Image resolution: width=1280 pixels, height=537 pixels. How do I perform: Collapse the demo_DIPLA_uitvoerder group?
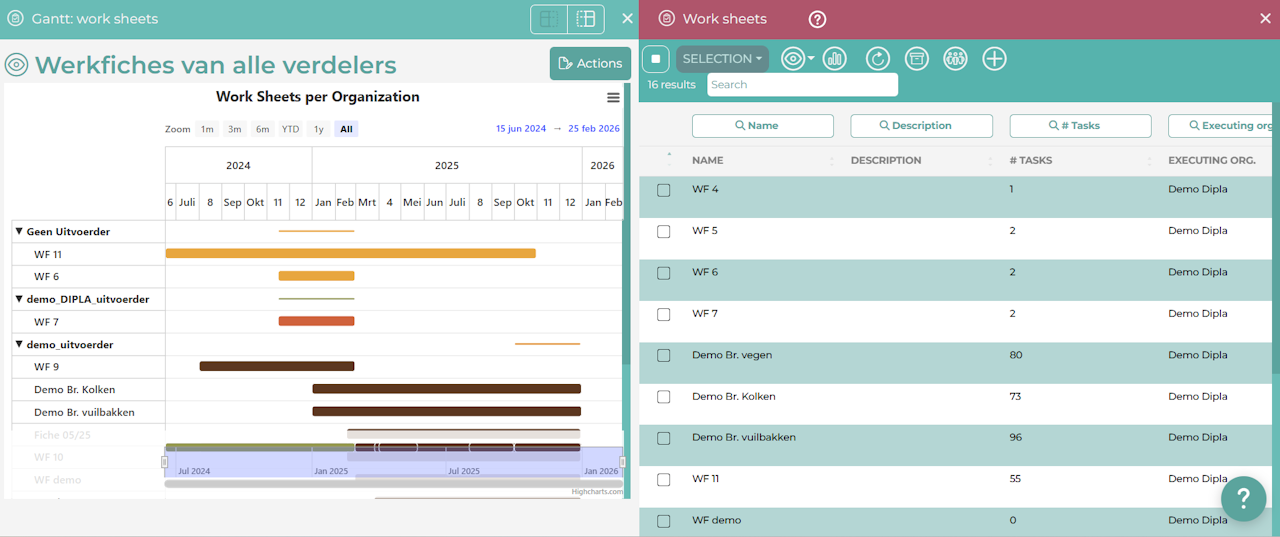click(x=19, y=299)
